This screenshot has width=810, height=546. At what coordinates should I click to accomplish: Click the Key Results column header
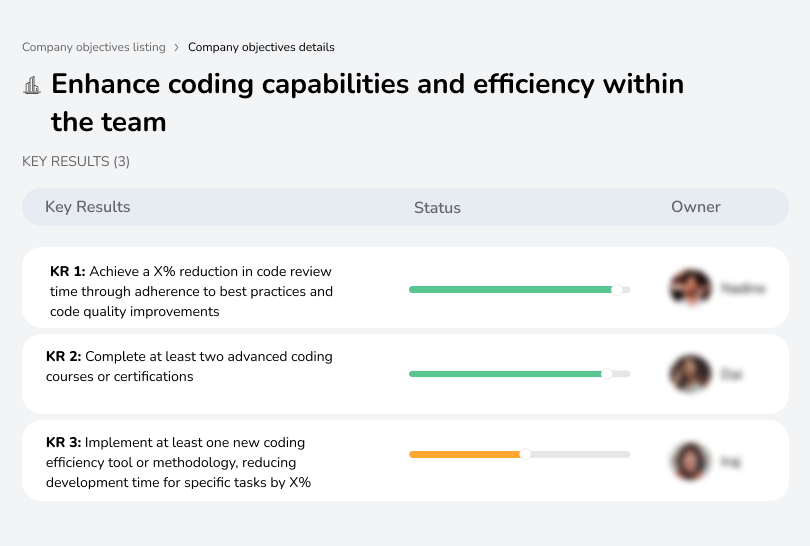[x=87, y=207]
